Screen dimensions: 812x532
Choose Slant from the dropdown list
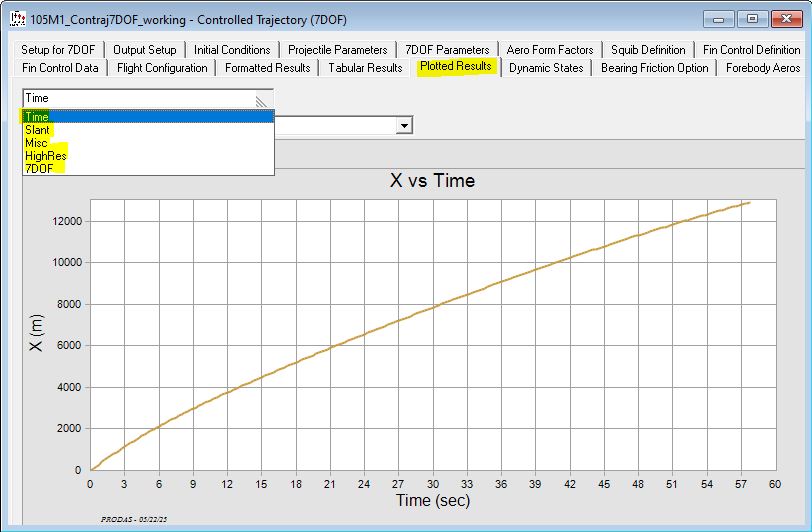[x=38, y=130]
